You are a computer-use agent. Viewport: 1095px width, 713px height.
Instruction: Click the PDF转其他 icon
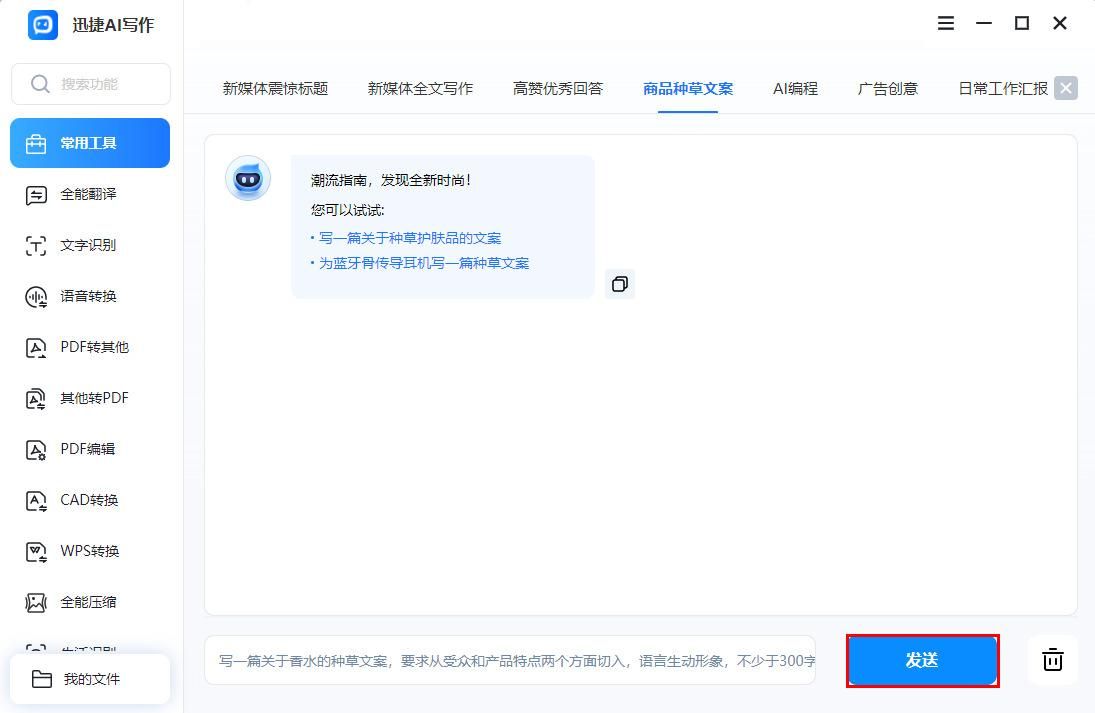[x=36, y=348]
